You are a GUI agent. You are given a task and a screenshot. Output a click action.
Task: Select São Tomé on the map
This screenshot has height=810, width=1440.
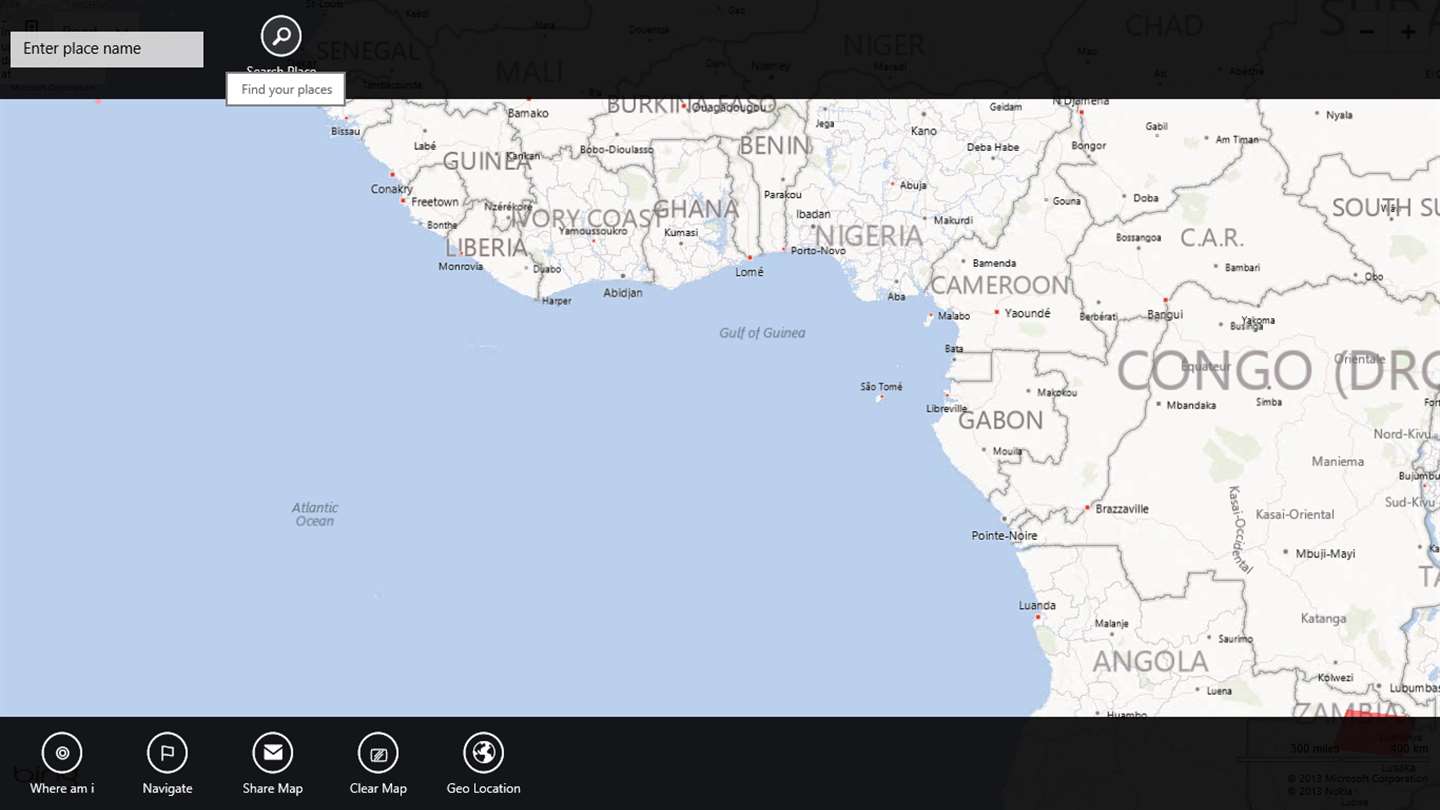(x=882, y=387)
